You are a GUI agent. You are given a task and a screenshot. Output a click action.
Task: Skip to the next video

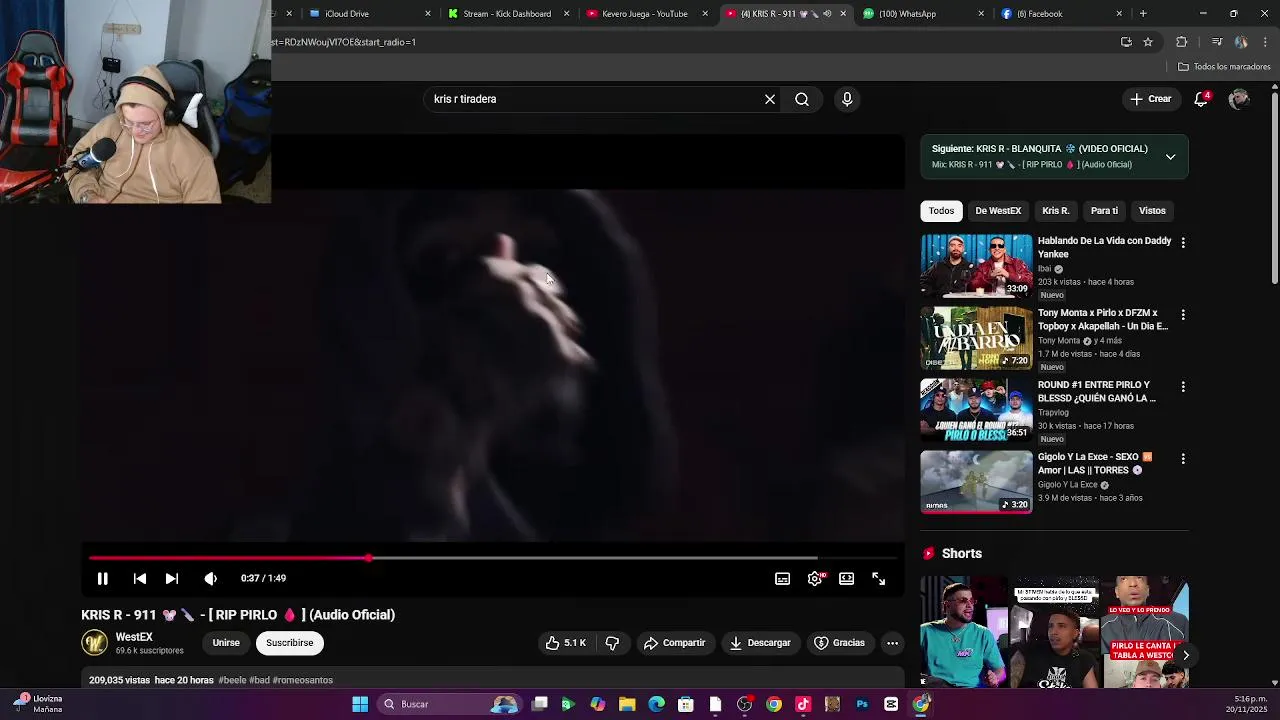click(172, 578)
